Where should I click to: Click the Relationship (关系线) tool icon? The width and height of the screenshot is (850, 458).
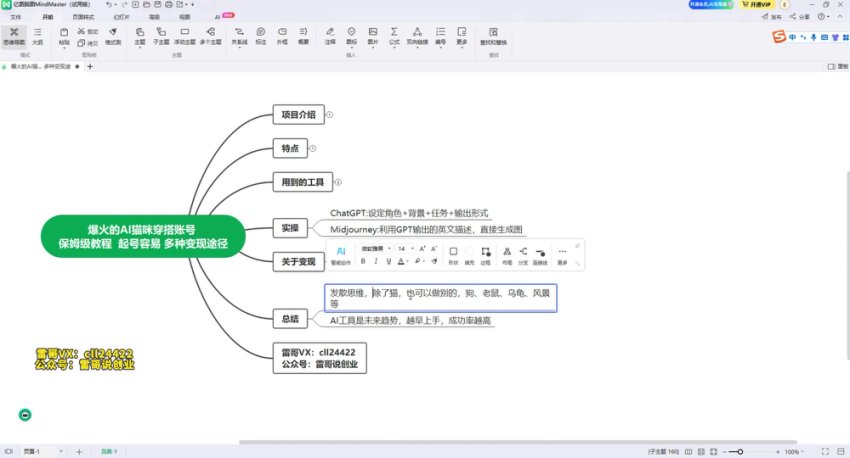point(239,36)
